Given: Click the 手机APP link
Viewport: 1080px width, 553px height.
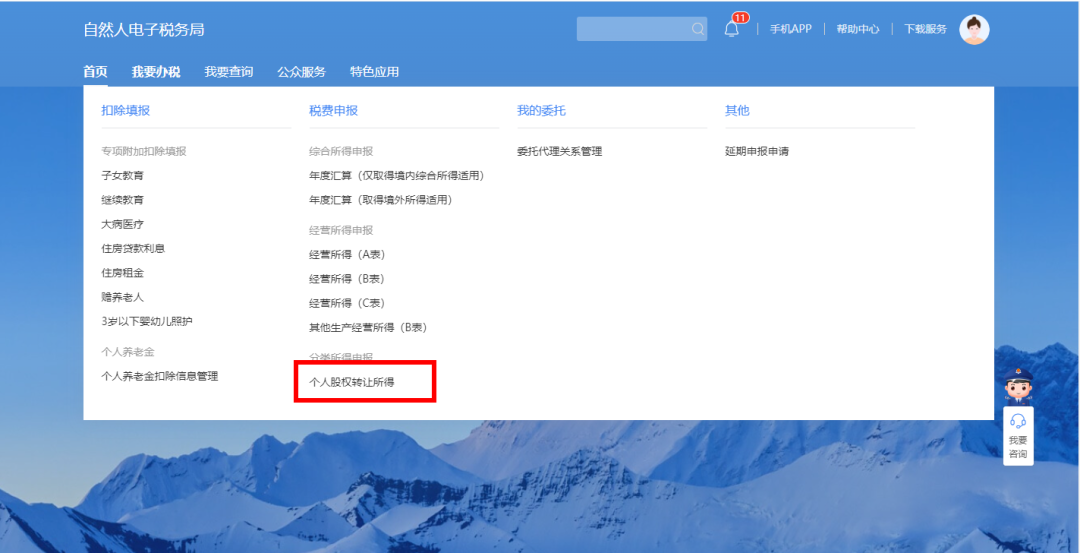Looking at the screenshot, I should click(790, 29).
